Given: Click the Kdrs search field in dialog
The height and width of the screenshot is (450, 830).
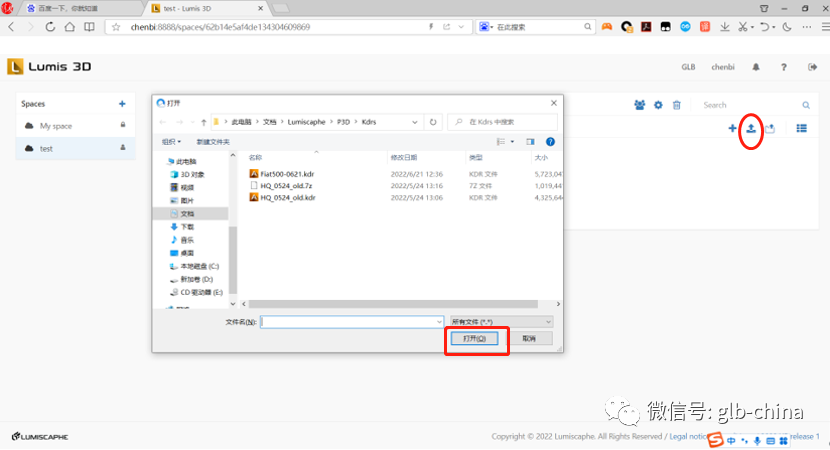Looking at the screenshot, I should pos(502,122).
